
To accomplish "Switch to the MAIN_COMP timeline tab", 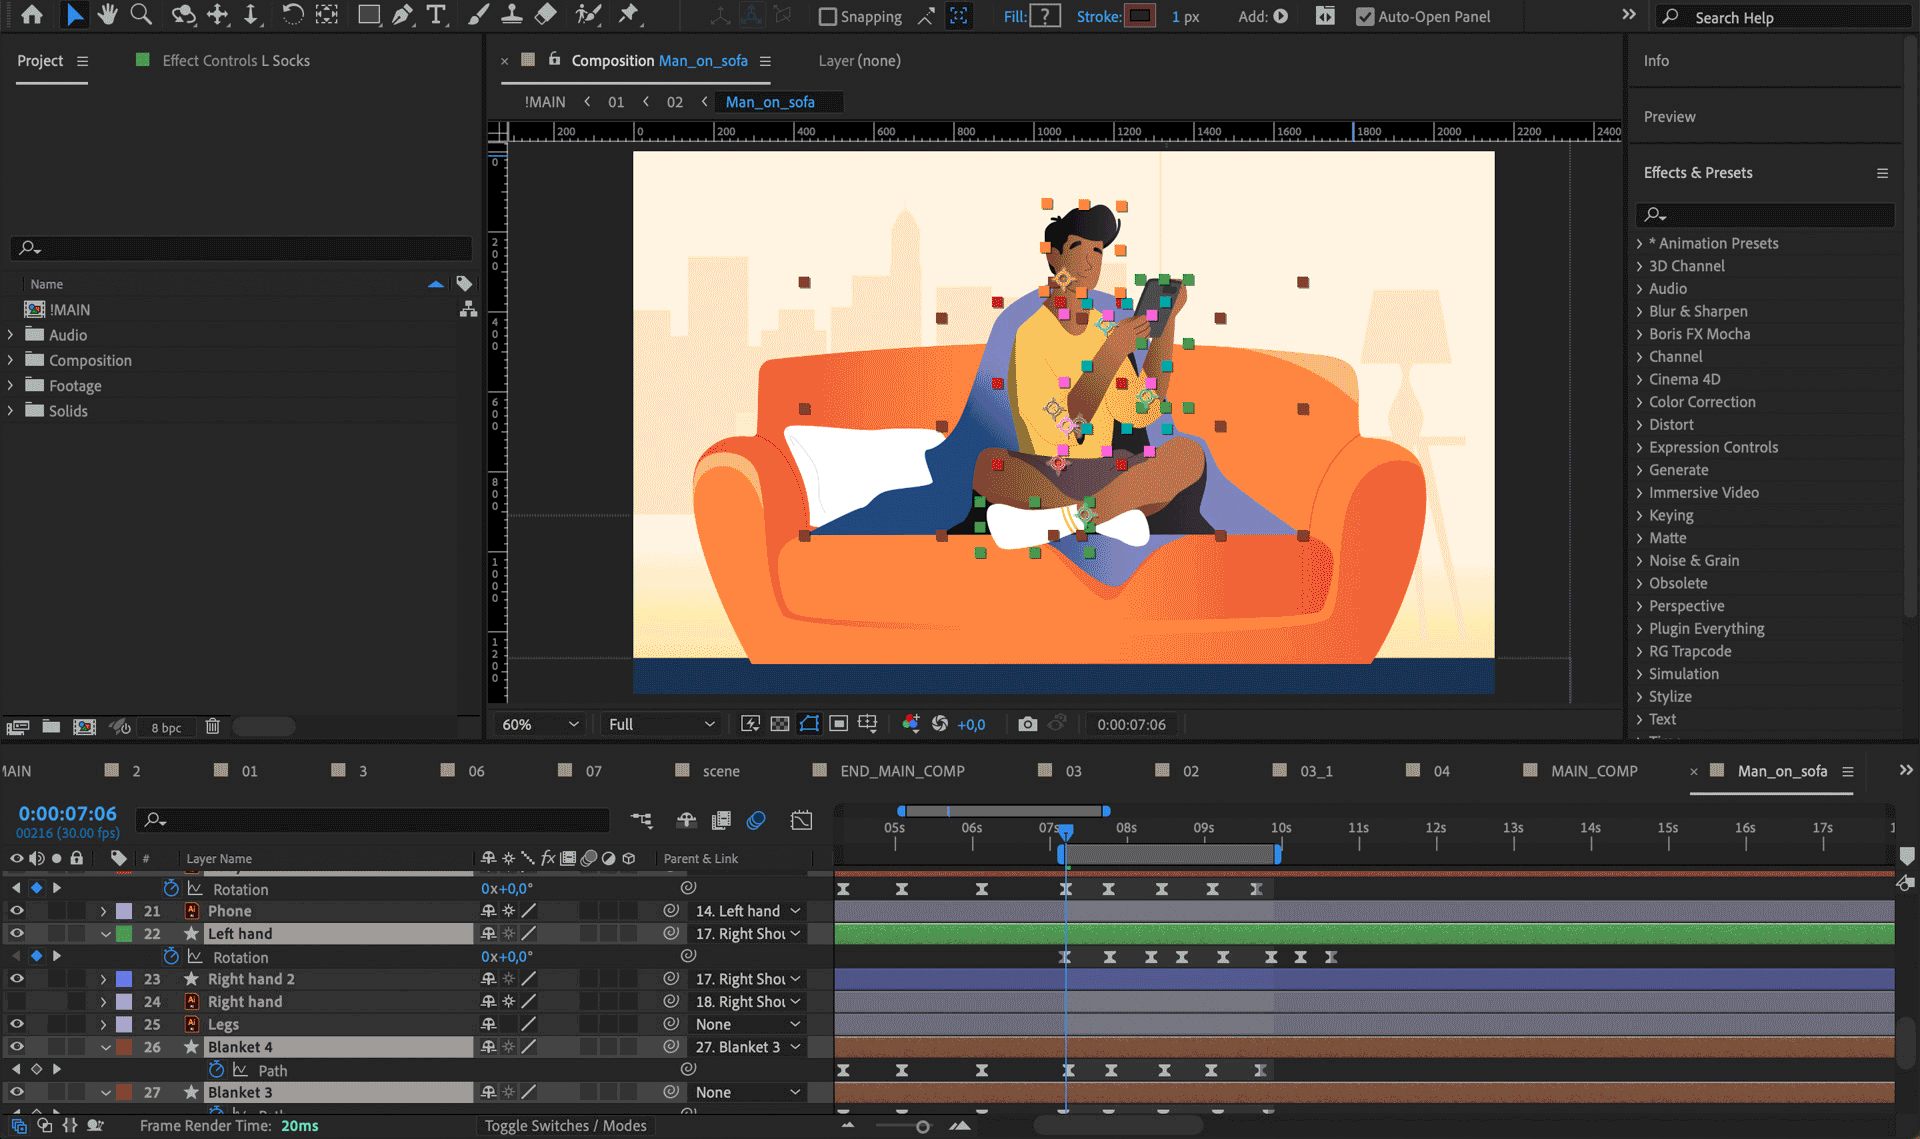I will 1593,771.
